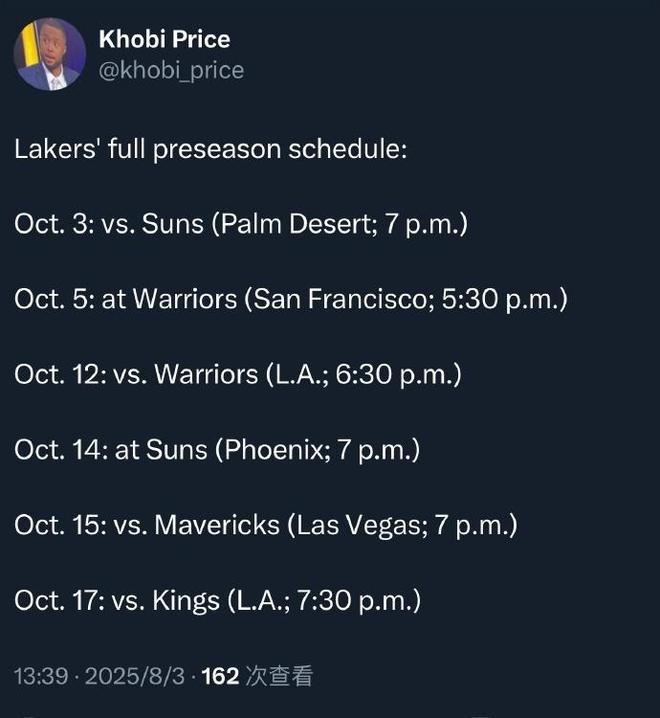Open the @khobi_price handle link
This screenshot has width=660, height=718.
point(171,71)
